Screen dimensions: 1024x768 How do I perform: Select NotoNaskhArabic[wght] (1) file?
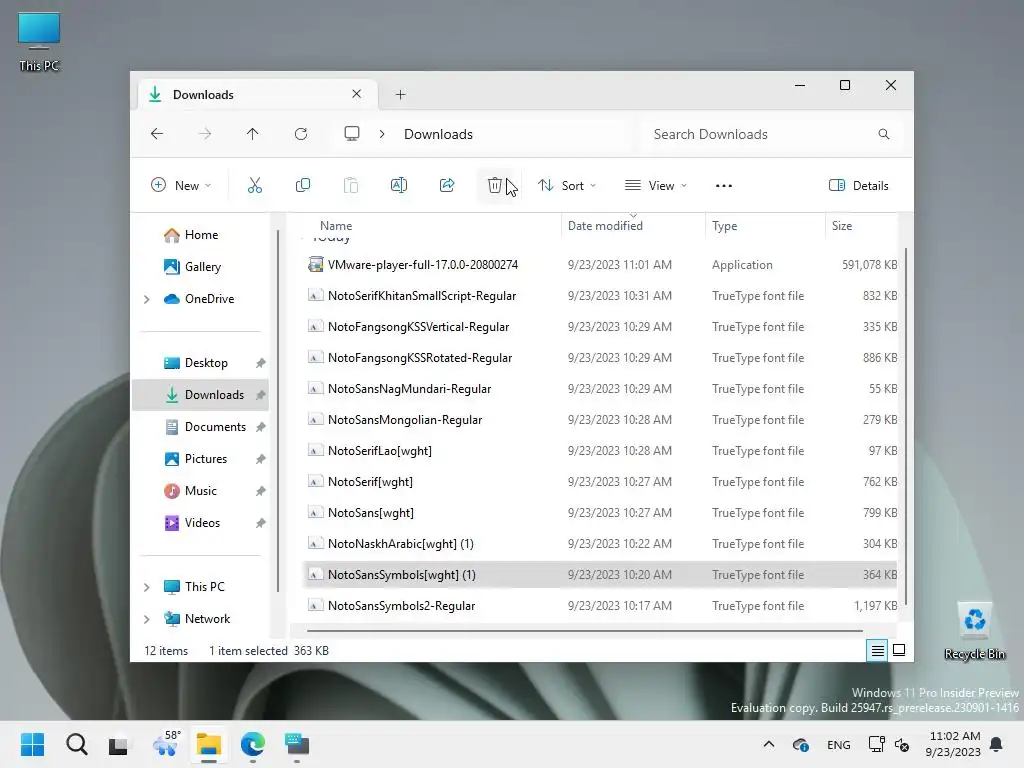(601, 544)
